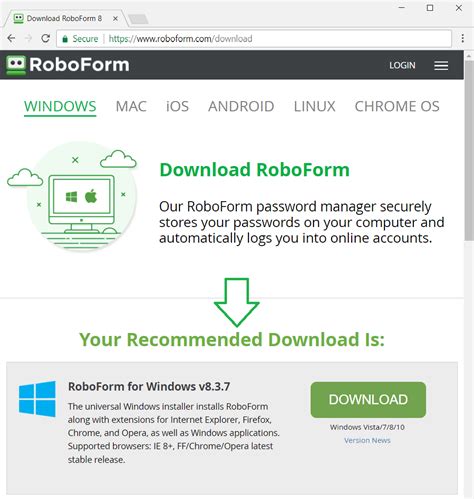Reload the page with the refresh icon
474x499 pixels.
(x=45, y=38)
